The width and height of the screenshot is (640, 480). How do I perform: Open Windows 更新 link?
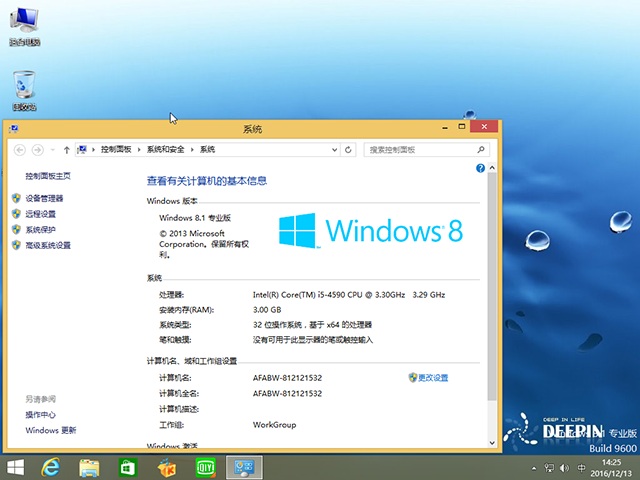click(x=51, y=430)
